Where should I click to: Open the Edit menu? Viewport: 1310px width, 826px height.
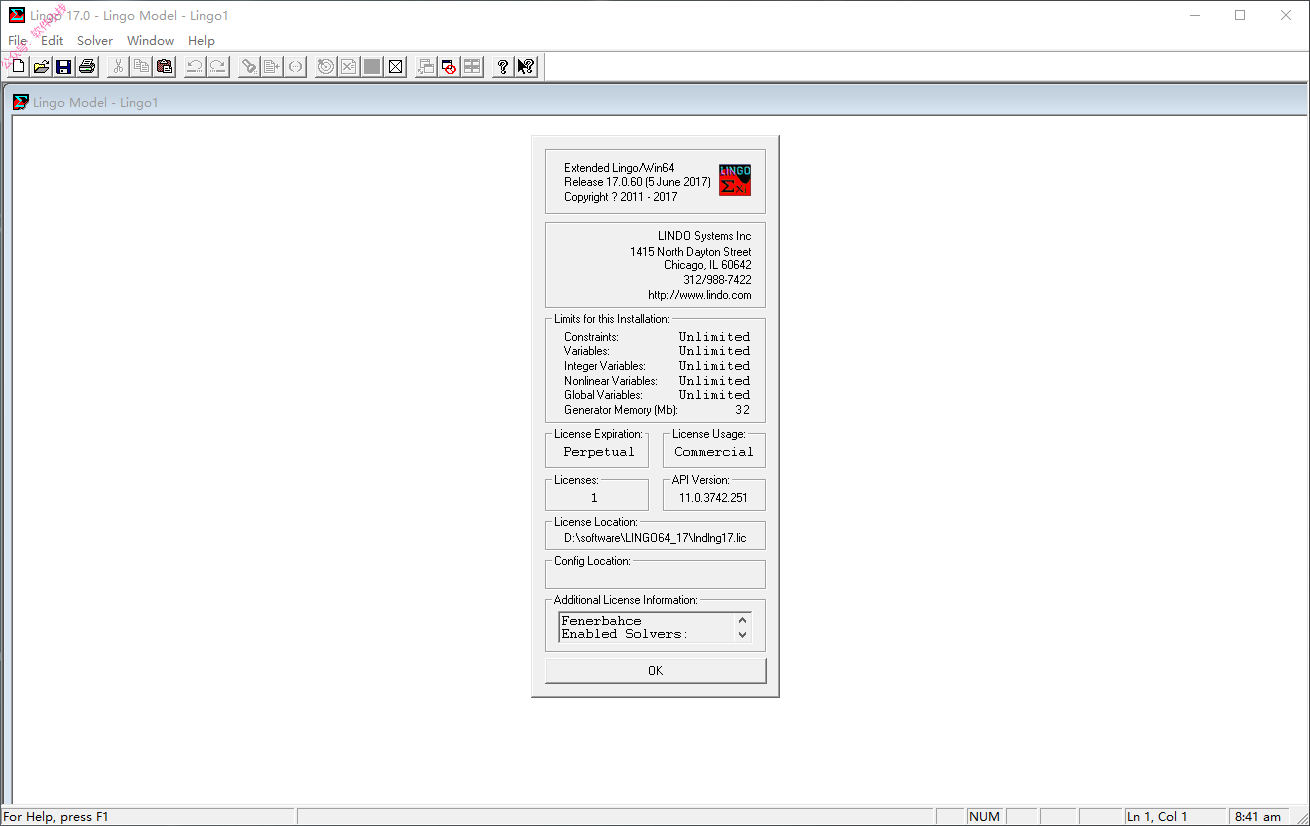(x=52, y=41)
